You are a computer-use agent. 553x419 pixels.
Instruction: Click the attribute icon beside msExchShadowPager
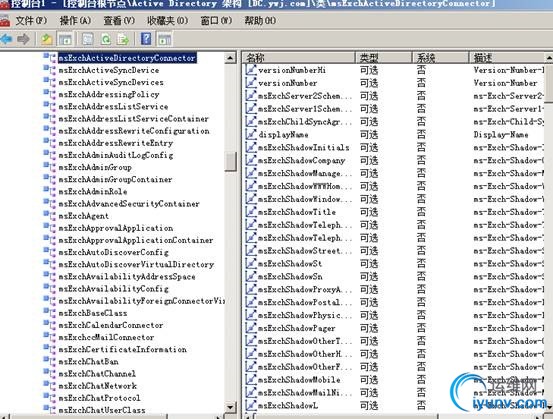(251, 328)
